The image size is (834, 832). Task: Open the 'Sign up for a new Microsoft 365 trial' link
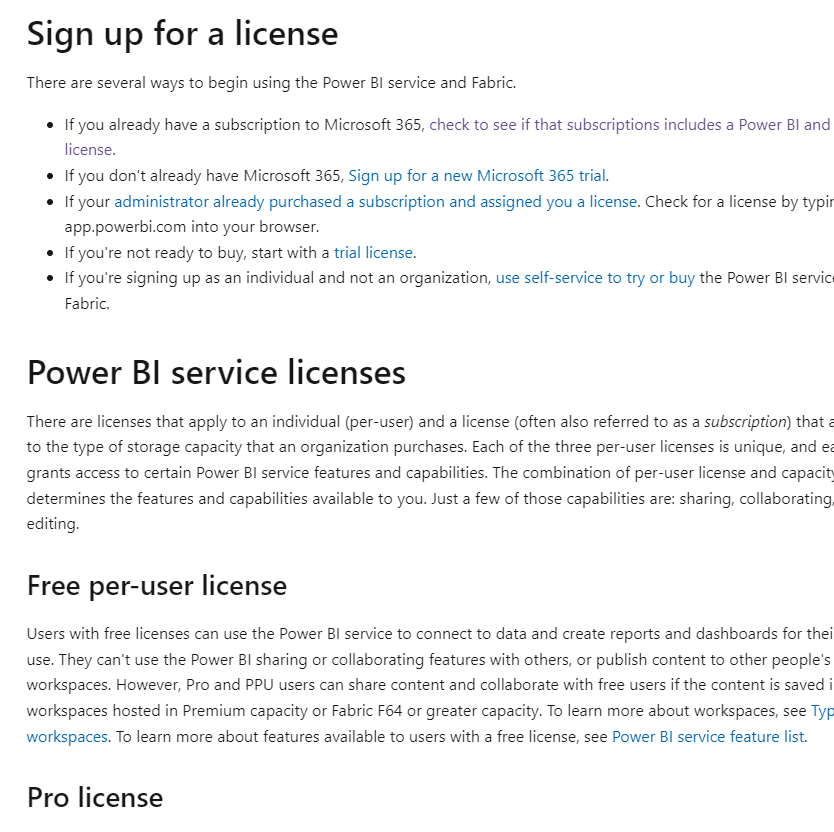476,175
